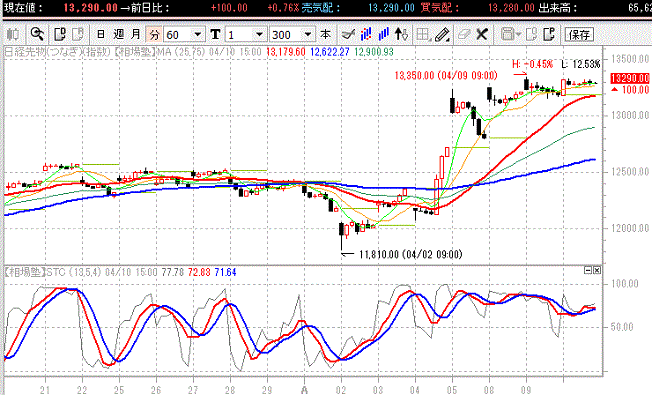This screenshot has width=652, height=395.
Task: Switch chart to daily (日) timeframe
Action: point(101,35)
